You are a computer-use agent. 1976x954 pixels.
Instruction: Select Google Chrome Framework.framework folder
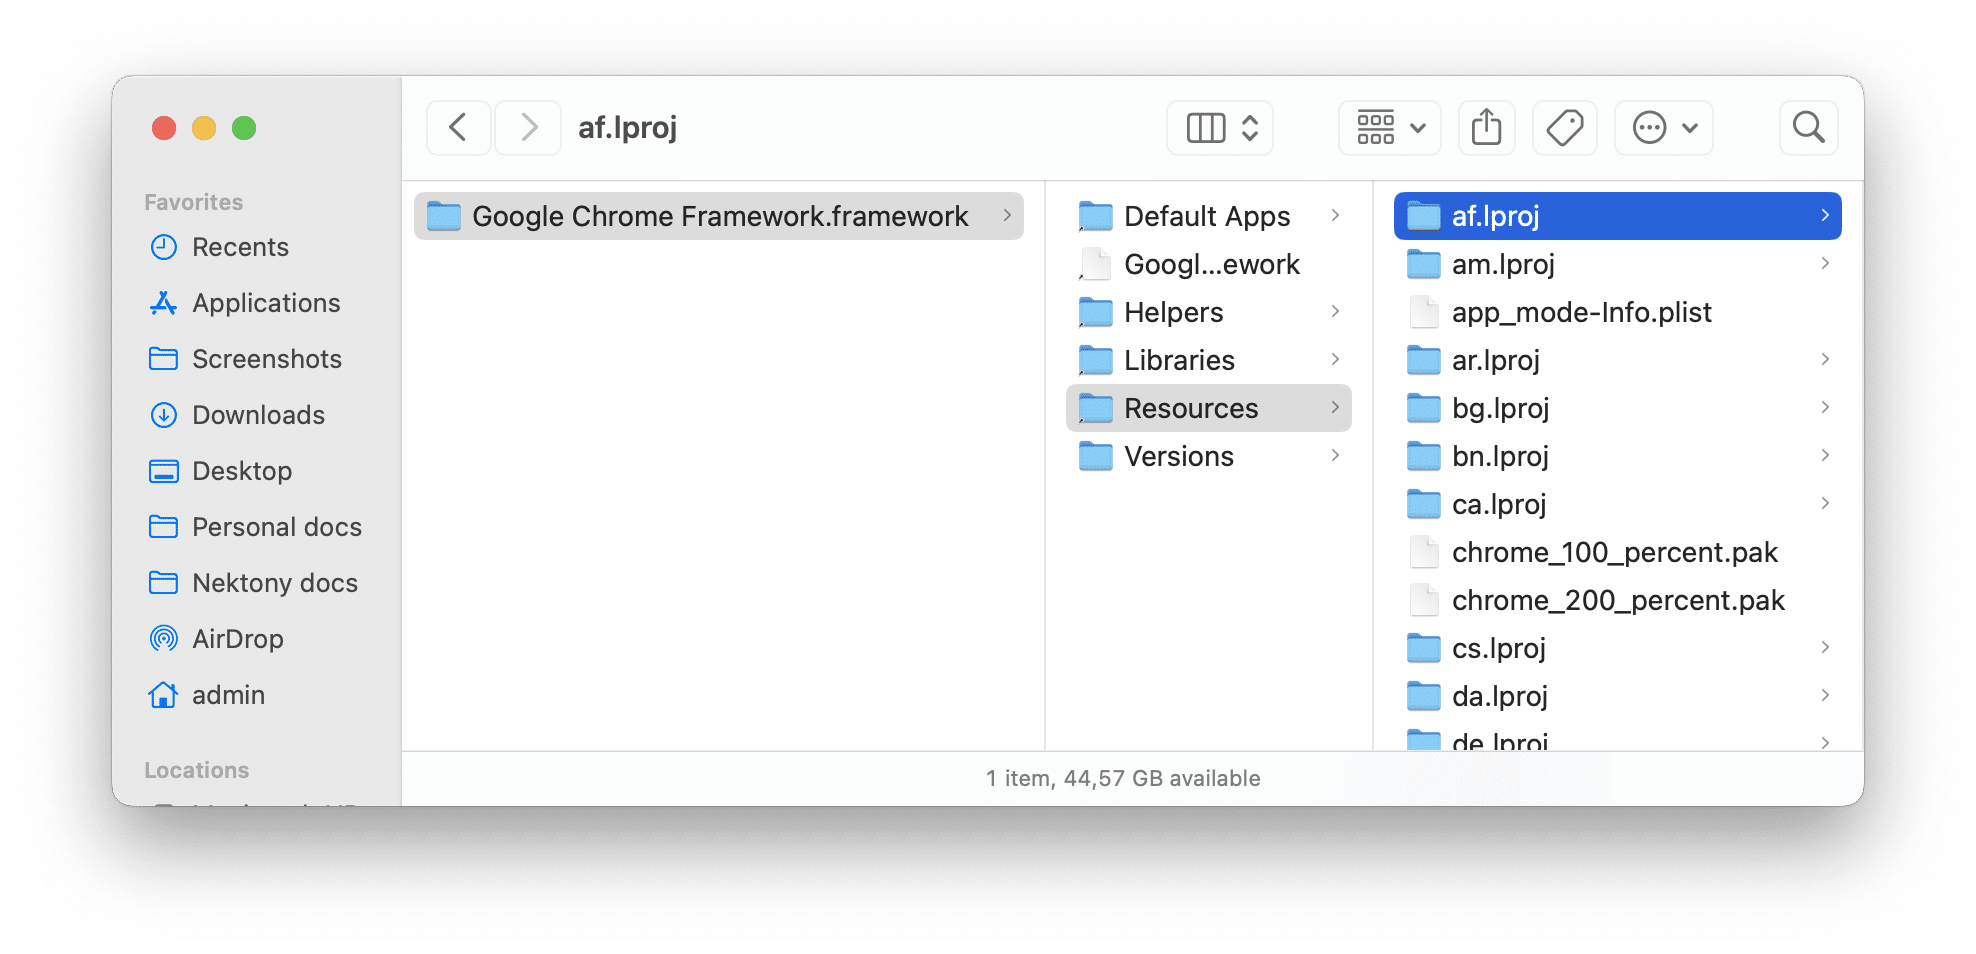719,216
